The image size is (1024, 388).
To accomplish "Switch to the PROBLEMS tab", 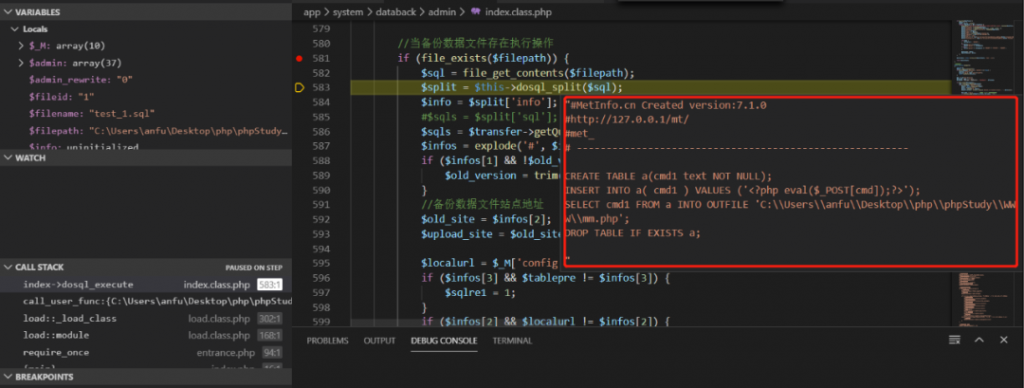I will 327,340.
